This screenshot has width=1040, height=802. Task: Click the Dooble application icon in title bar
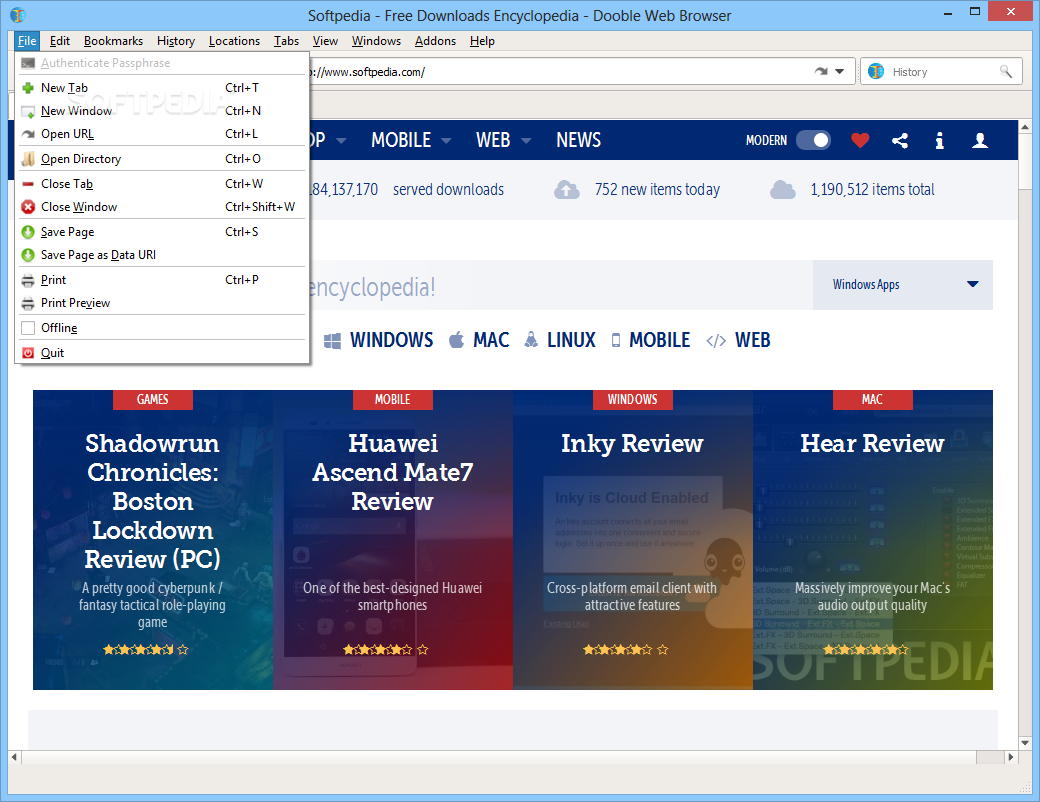pyautogui.click(x=18, y=15)
